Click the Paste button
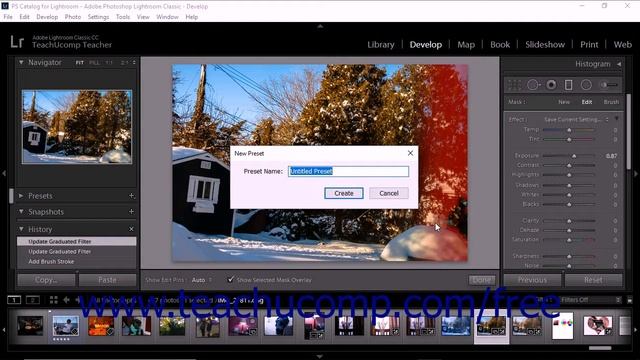Image resolution: width=640 pixels, height=360 pixels. tap(107, 280)
